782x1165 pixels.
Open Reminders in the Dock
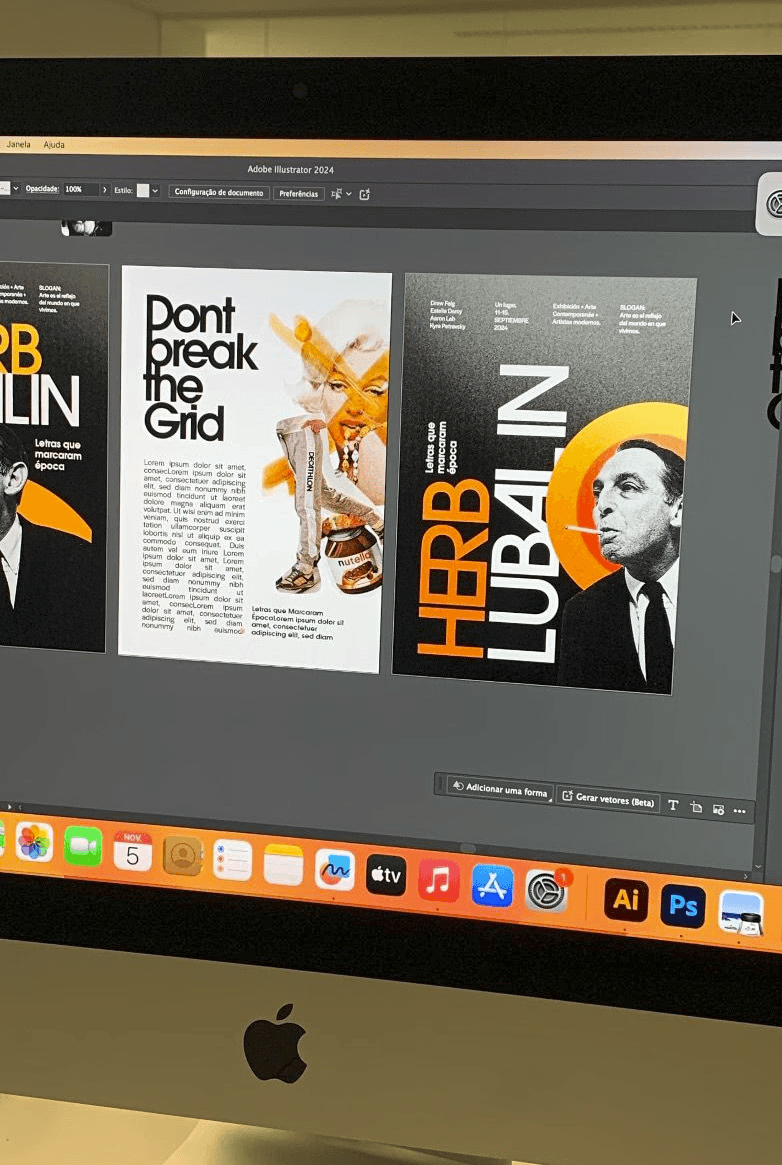(232, 860)
